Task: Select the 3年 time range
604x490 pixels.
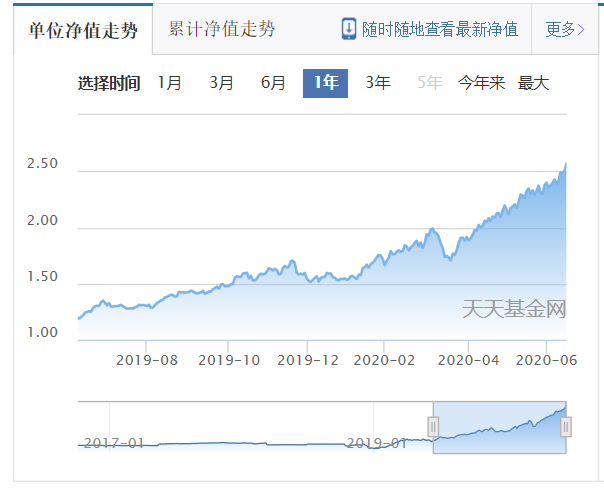Action: coord(378,83)
